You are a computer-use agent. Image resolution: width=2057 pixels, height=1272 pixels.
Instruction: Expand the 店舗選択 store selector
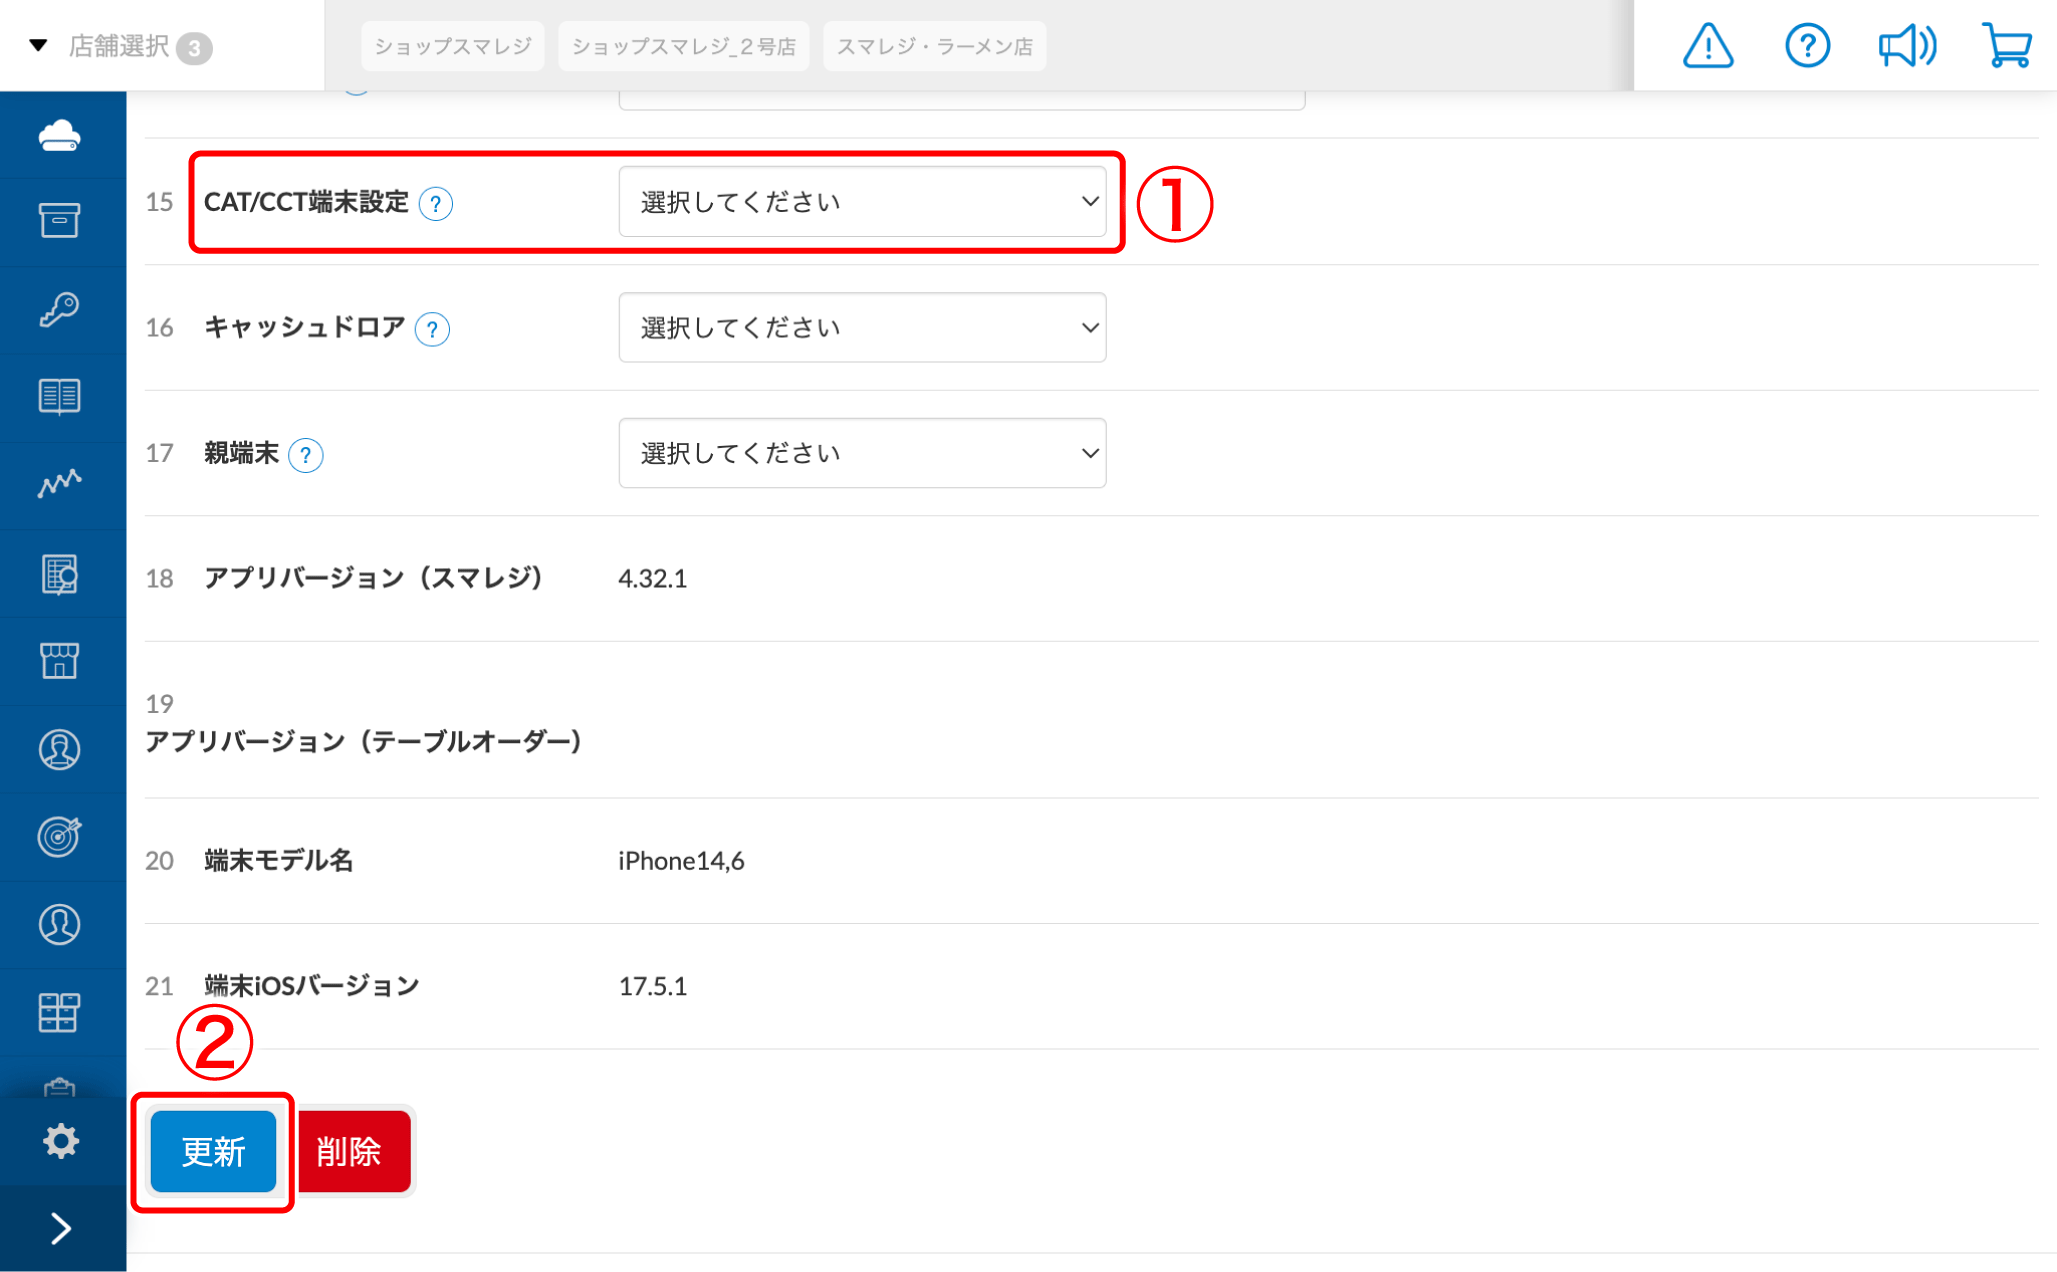coord(120,45)
